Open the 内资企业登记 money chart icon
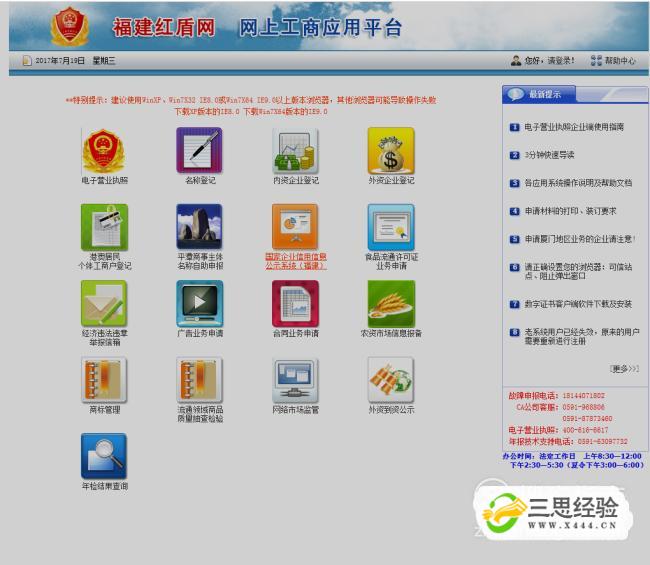The height and width of the screenshot is (565, 650). 295,150
